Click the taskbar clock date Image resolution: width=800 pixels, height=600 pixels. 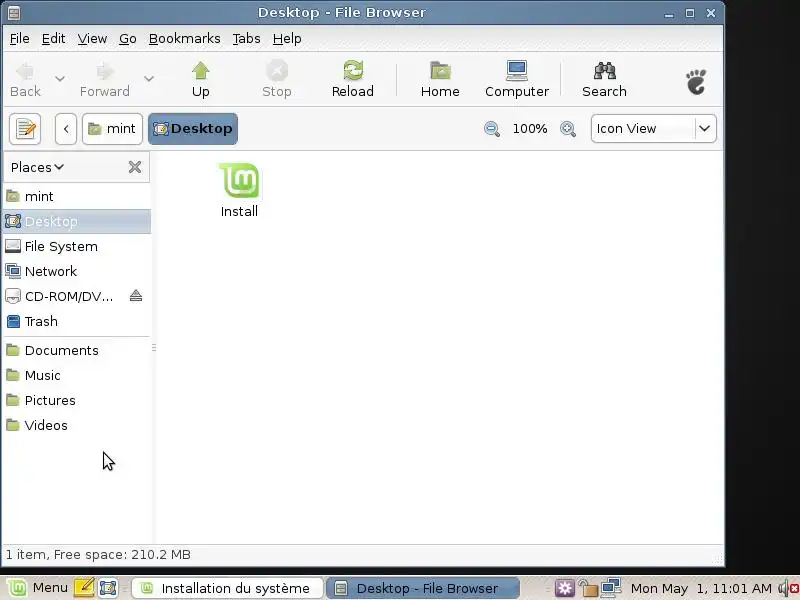pyautogui.click(x=701, y=588)
